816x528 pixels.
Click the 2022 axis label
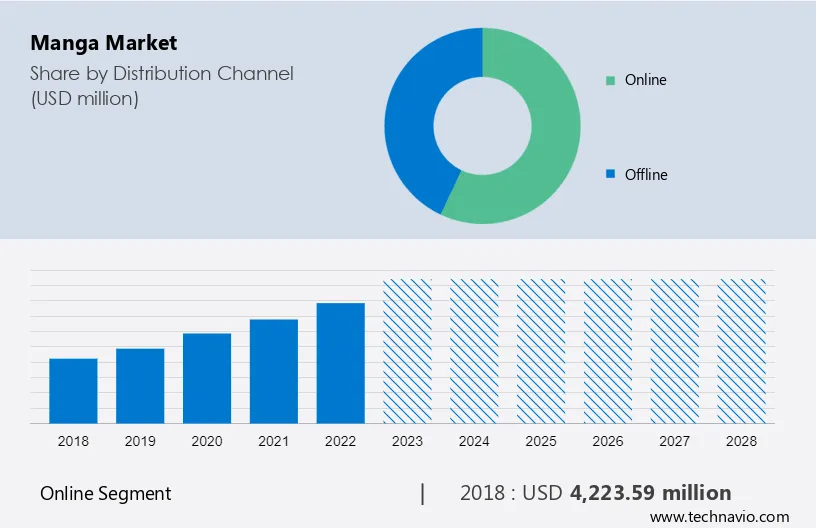click(x=340, y=441)
